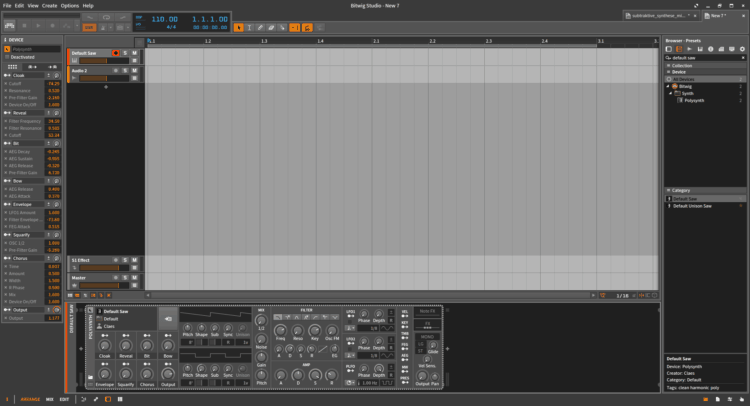The width and height of the screenshot is (750, 406).
Task: Open the Help menu
Action: pos(88,6)
